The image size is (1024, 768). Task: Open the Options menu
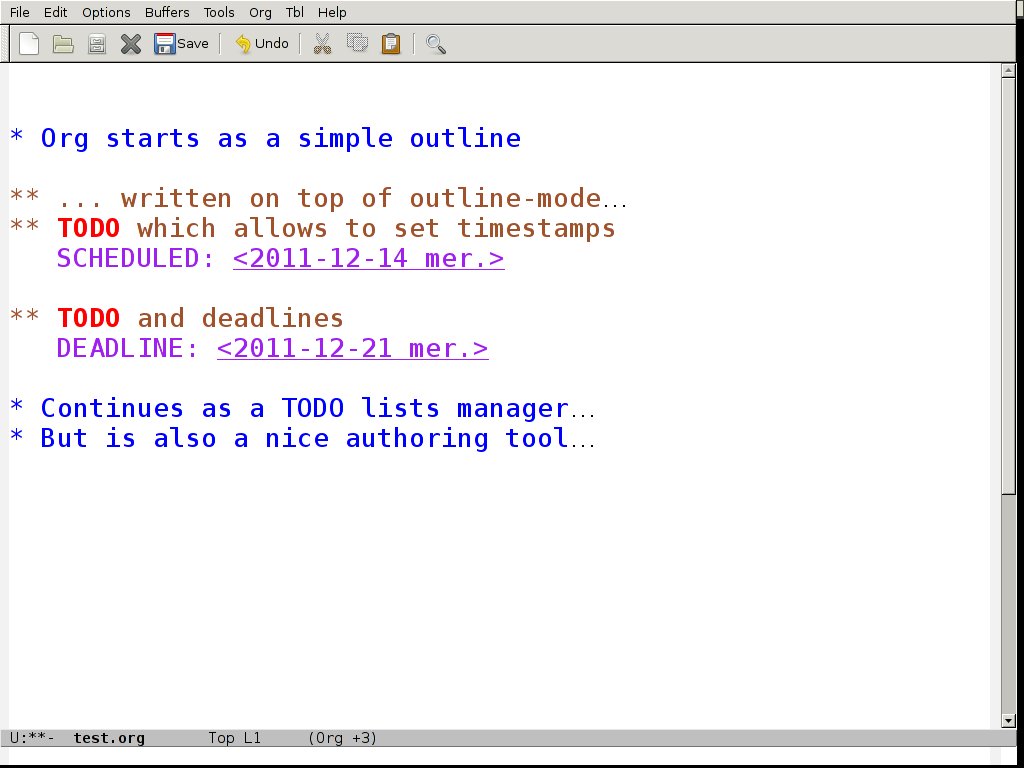106,12
